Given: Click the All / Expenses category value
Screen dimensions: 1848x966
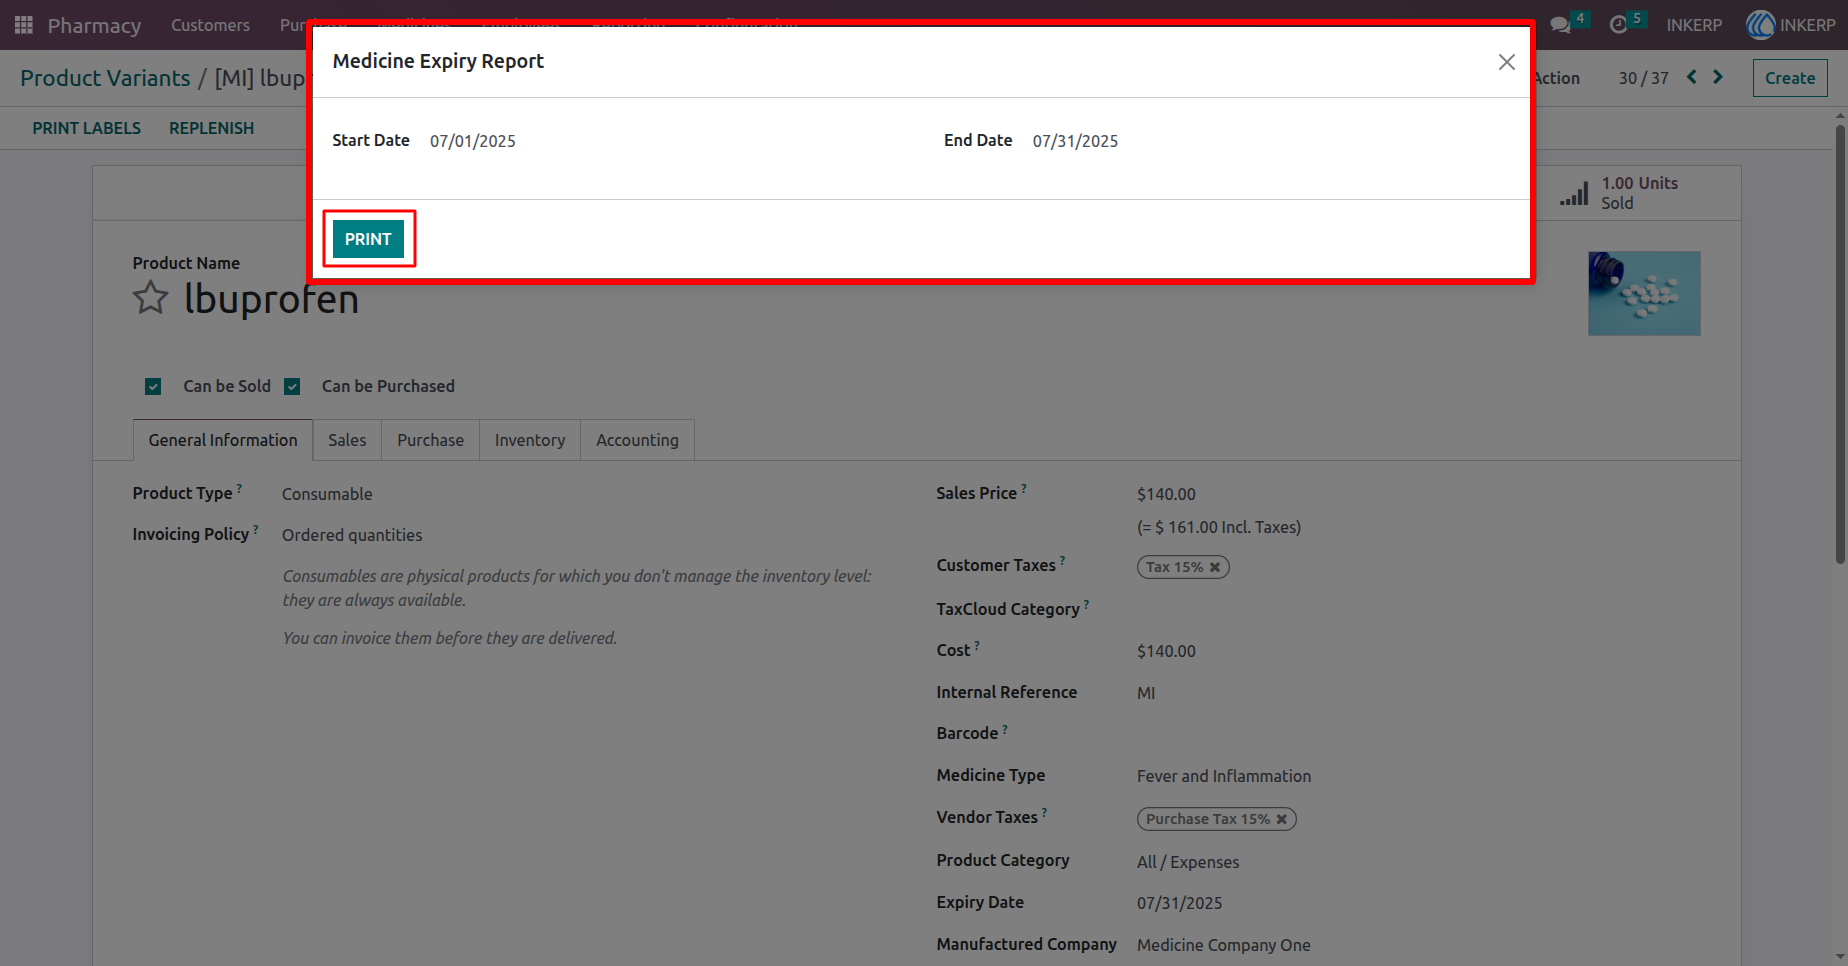Looking at the screenshot, I should [x=1188, y=862].
